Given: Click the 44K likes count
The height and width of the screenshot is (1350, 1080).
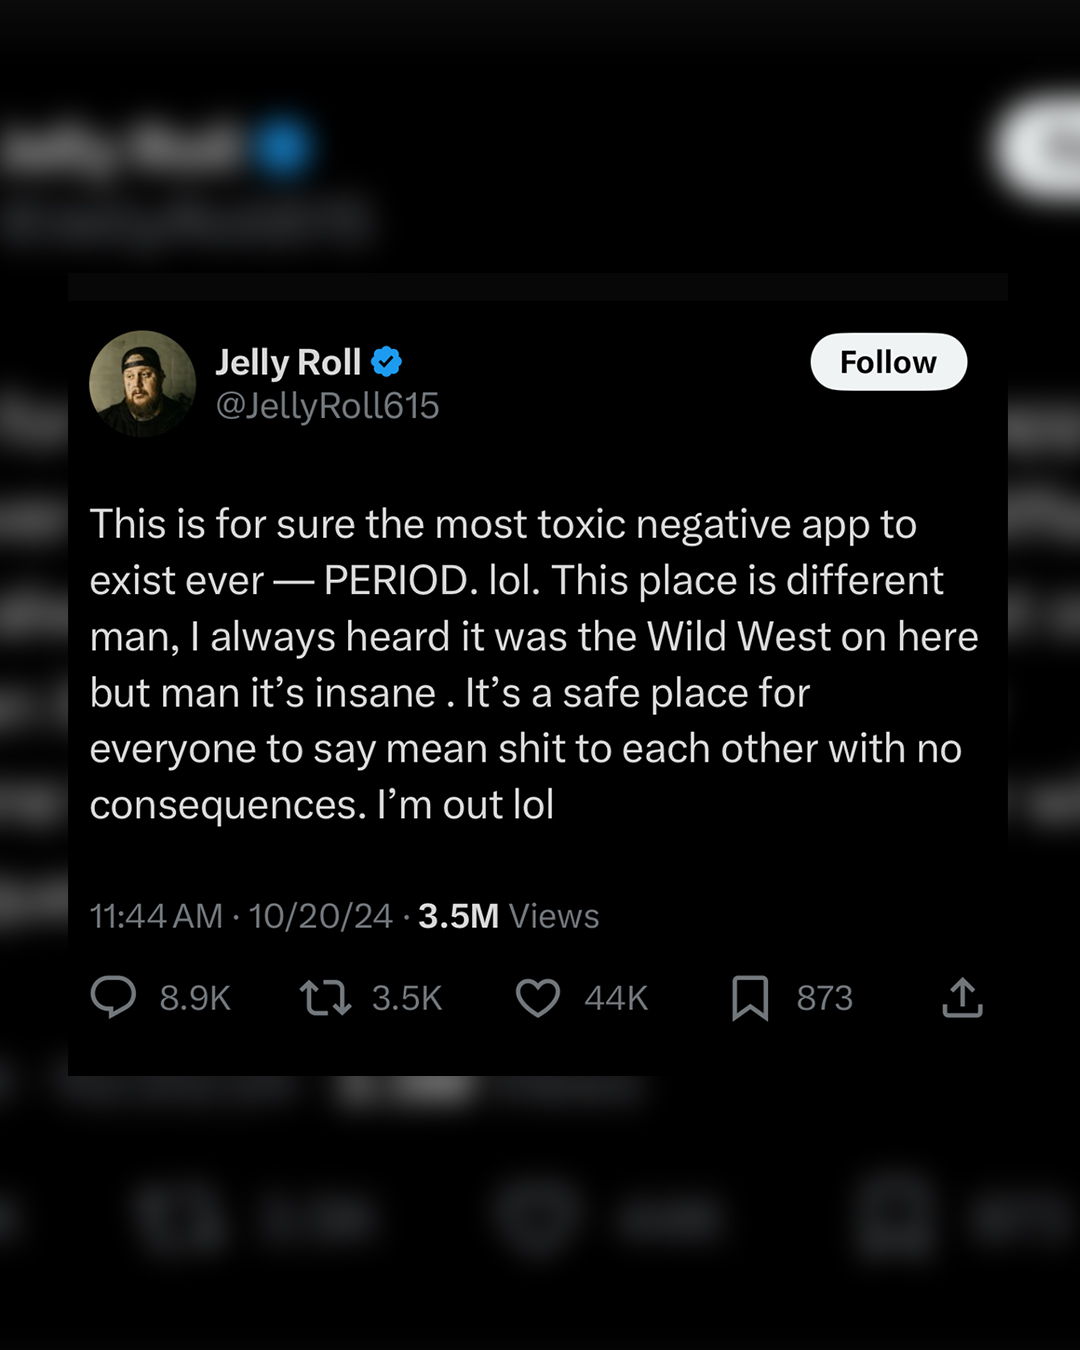Looking at the screenshot, I should point(616,998).
